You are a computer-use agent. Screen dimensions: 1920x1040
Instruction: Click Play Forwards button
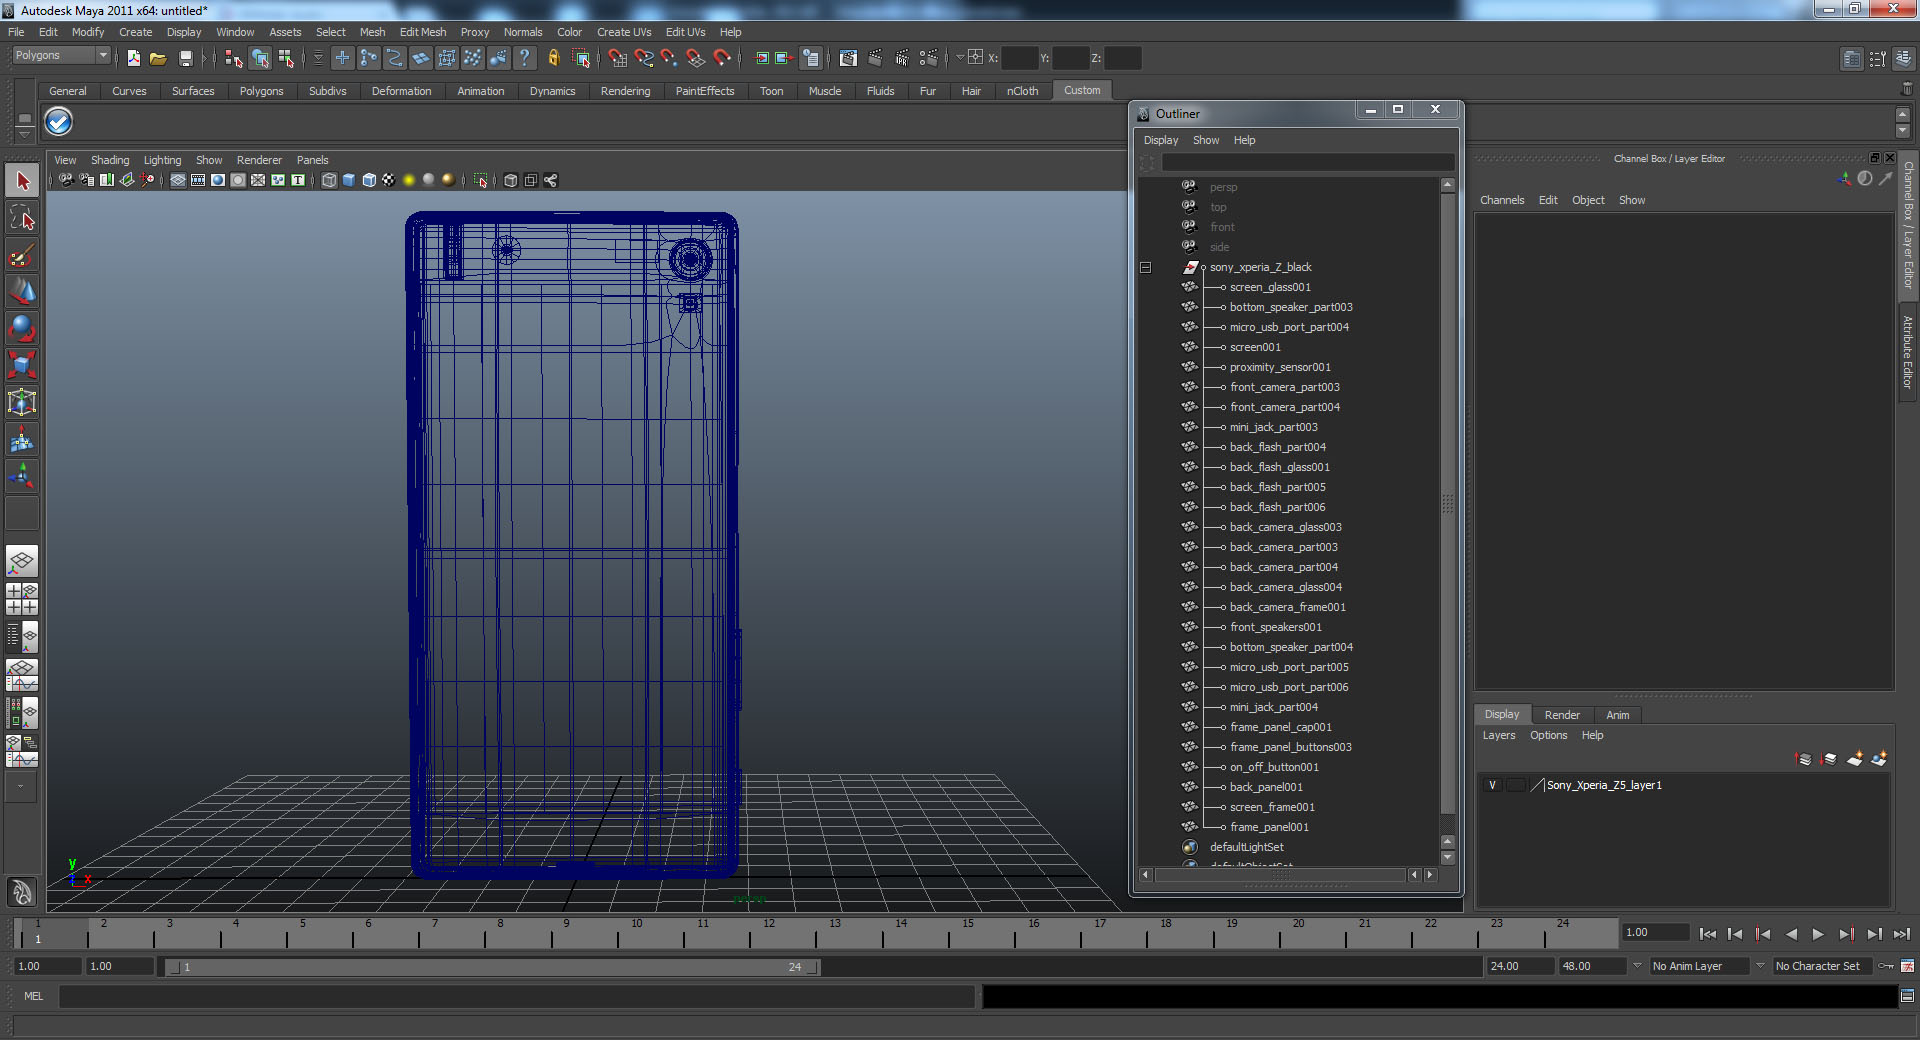coord(1818,934)
